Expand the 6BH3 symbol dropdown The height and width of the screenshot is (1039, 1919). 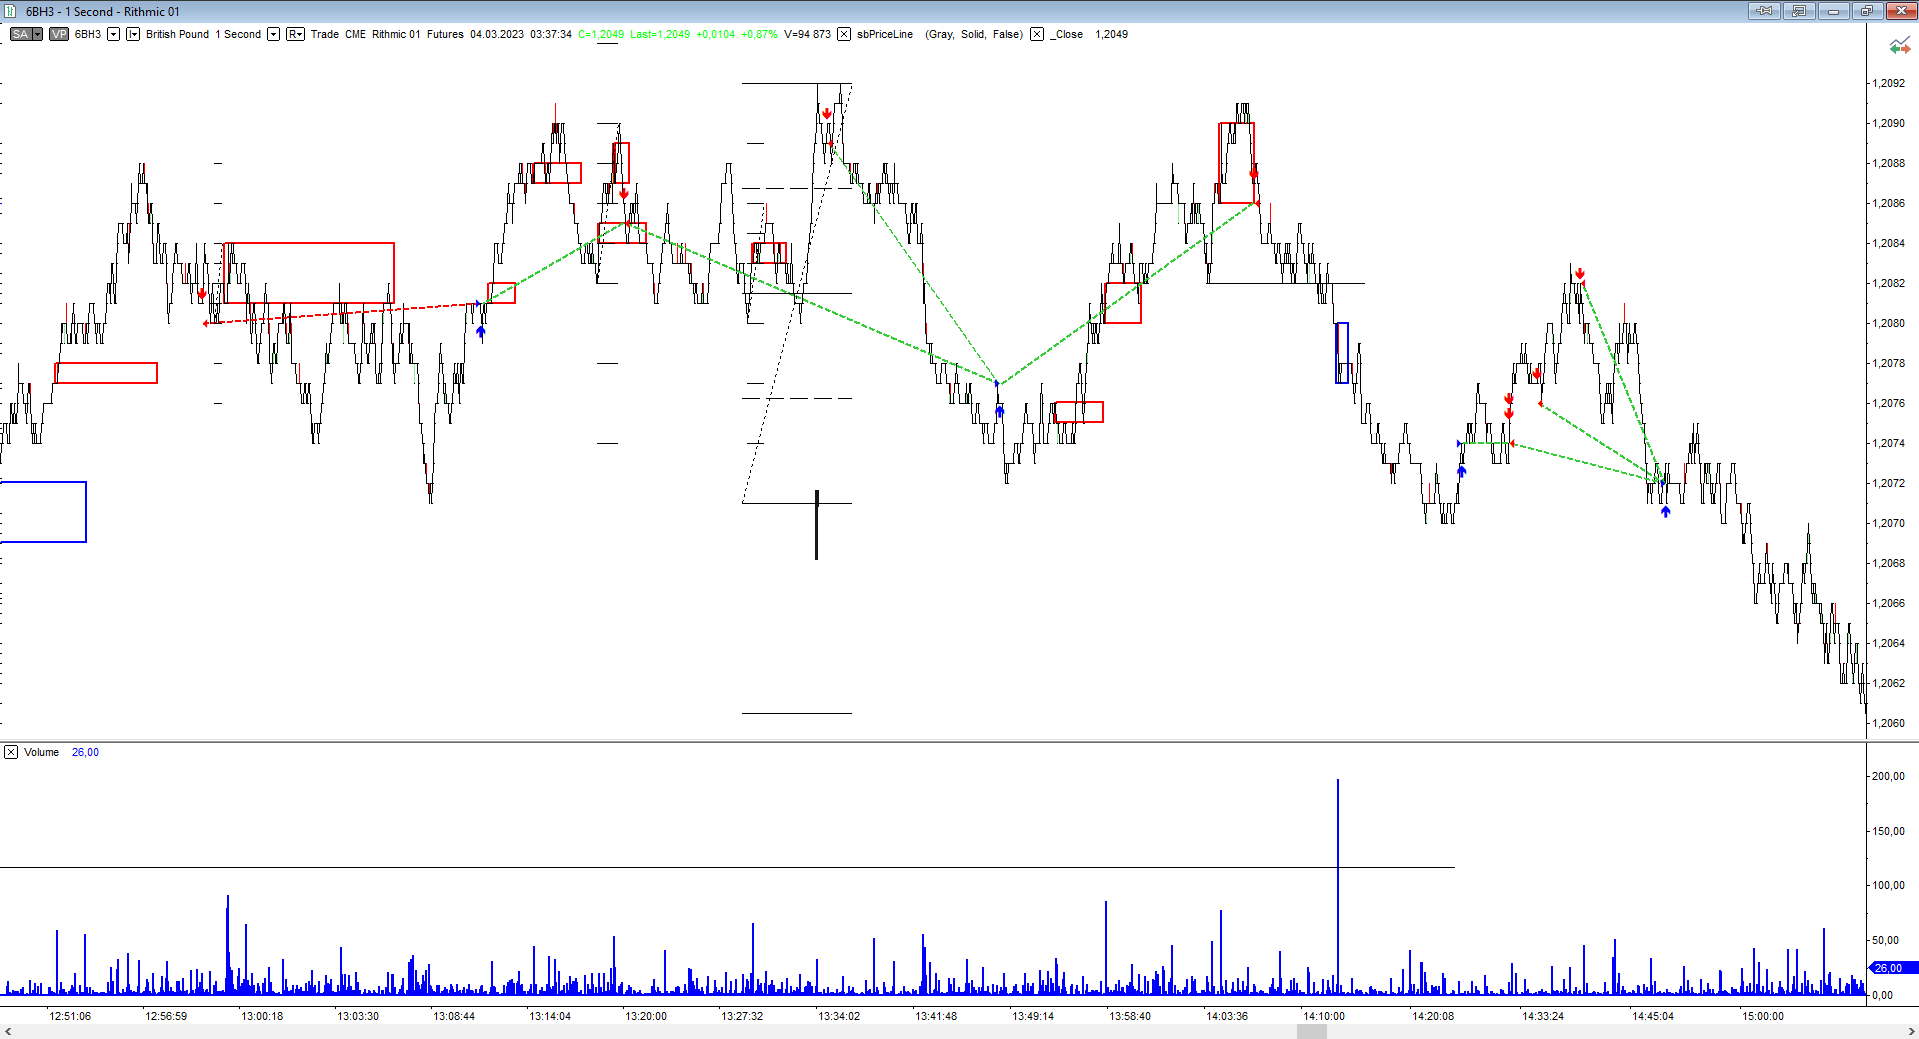click(x=113, y=34)
